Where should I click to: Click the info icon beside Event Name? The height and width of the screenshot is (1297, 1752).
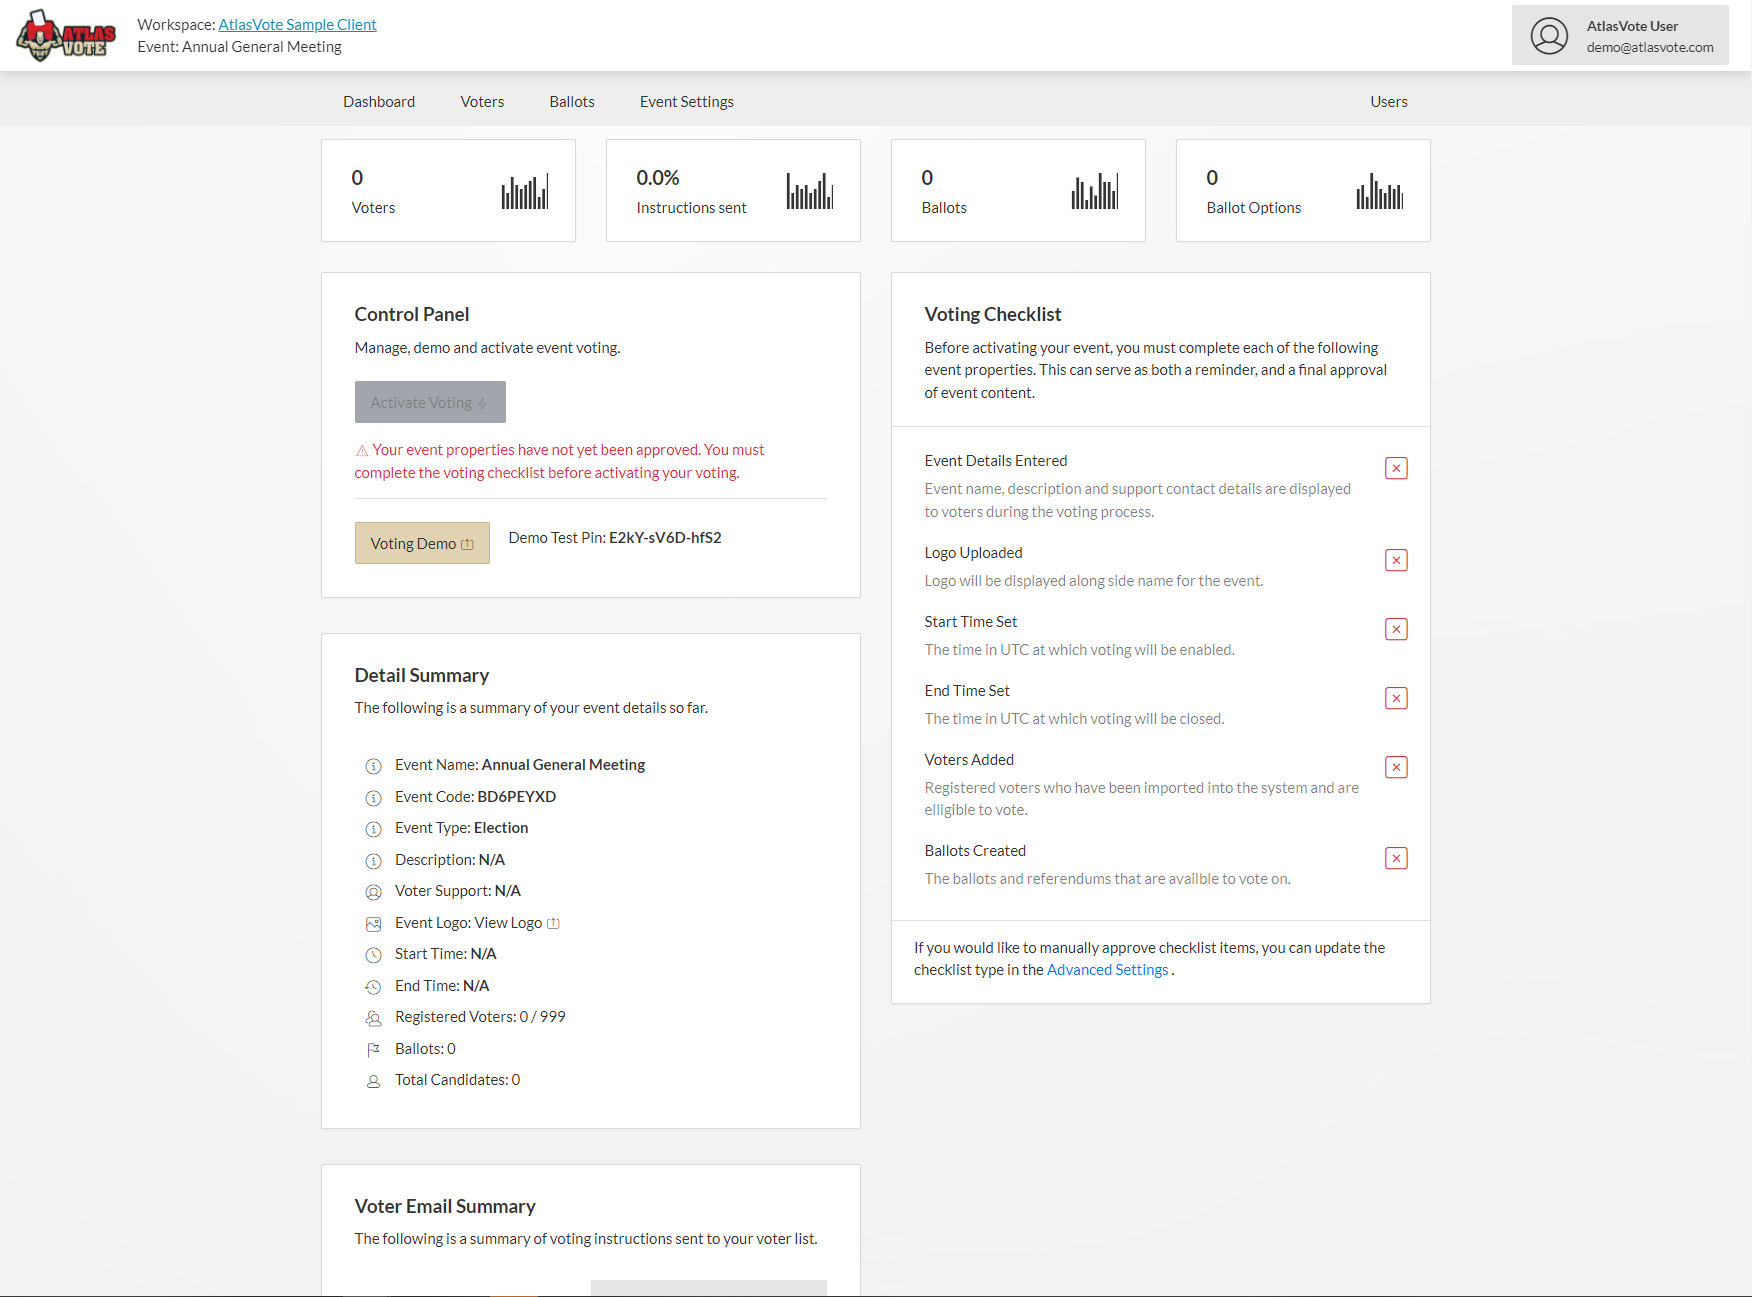[373, 766]
